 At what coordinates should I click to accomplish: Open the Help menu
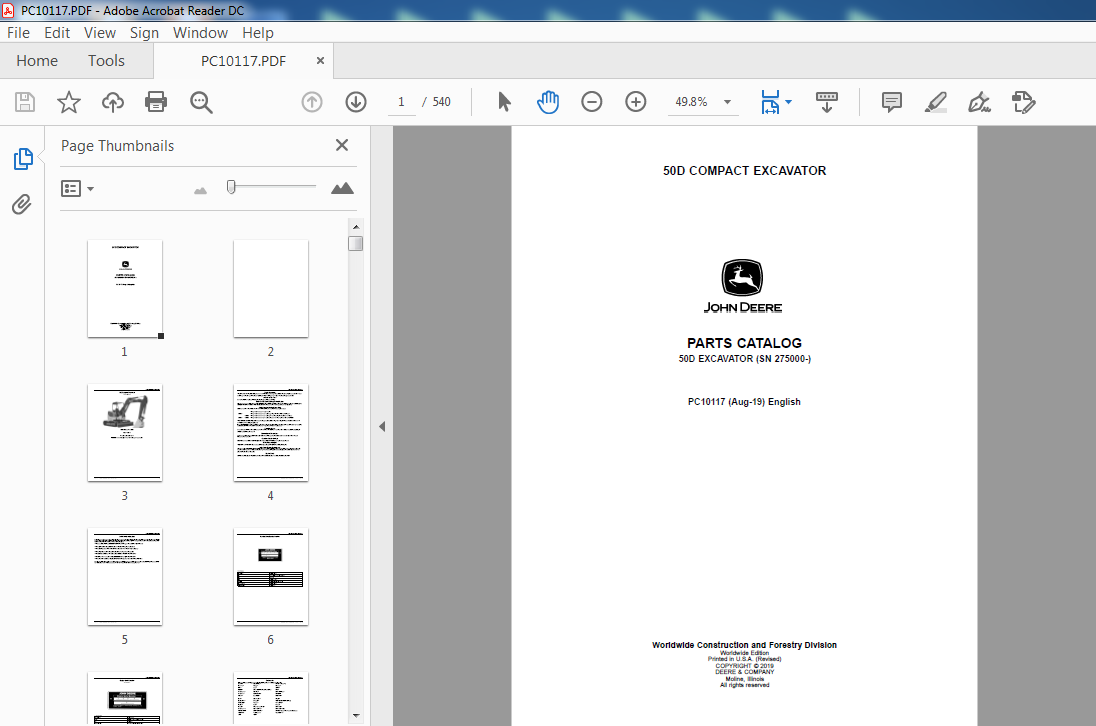click(x=258, y=33)
